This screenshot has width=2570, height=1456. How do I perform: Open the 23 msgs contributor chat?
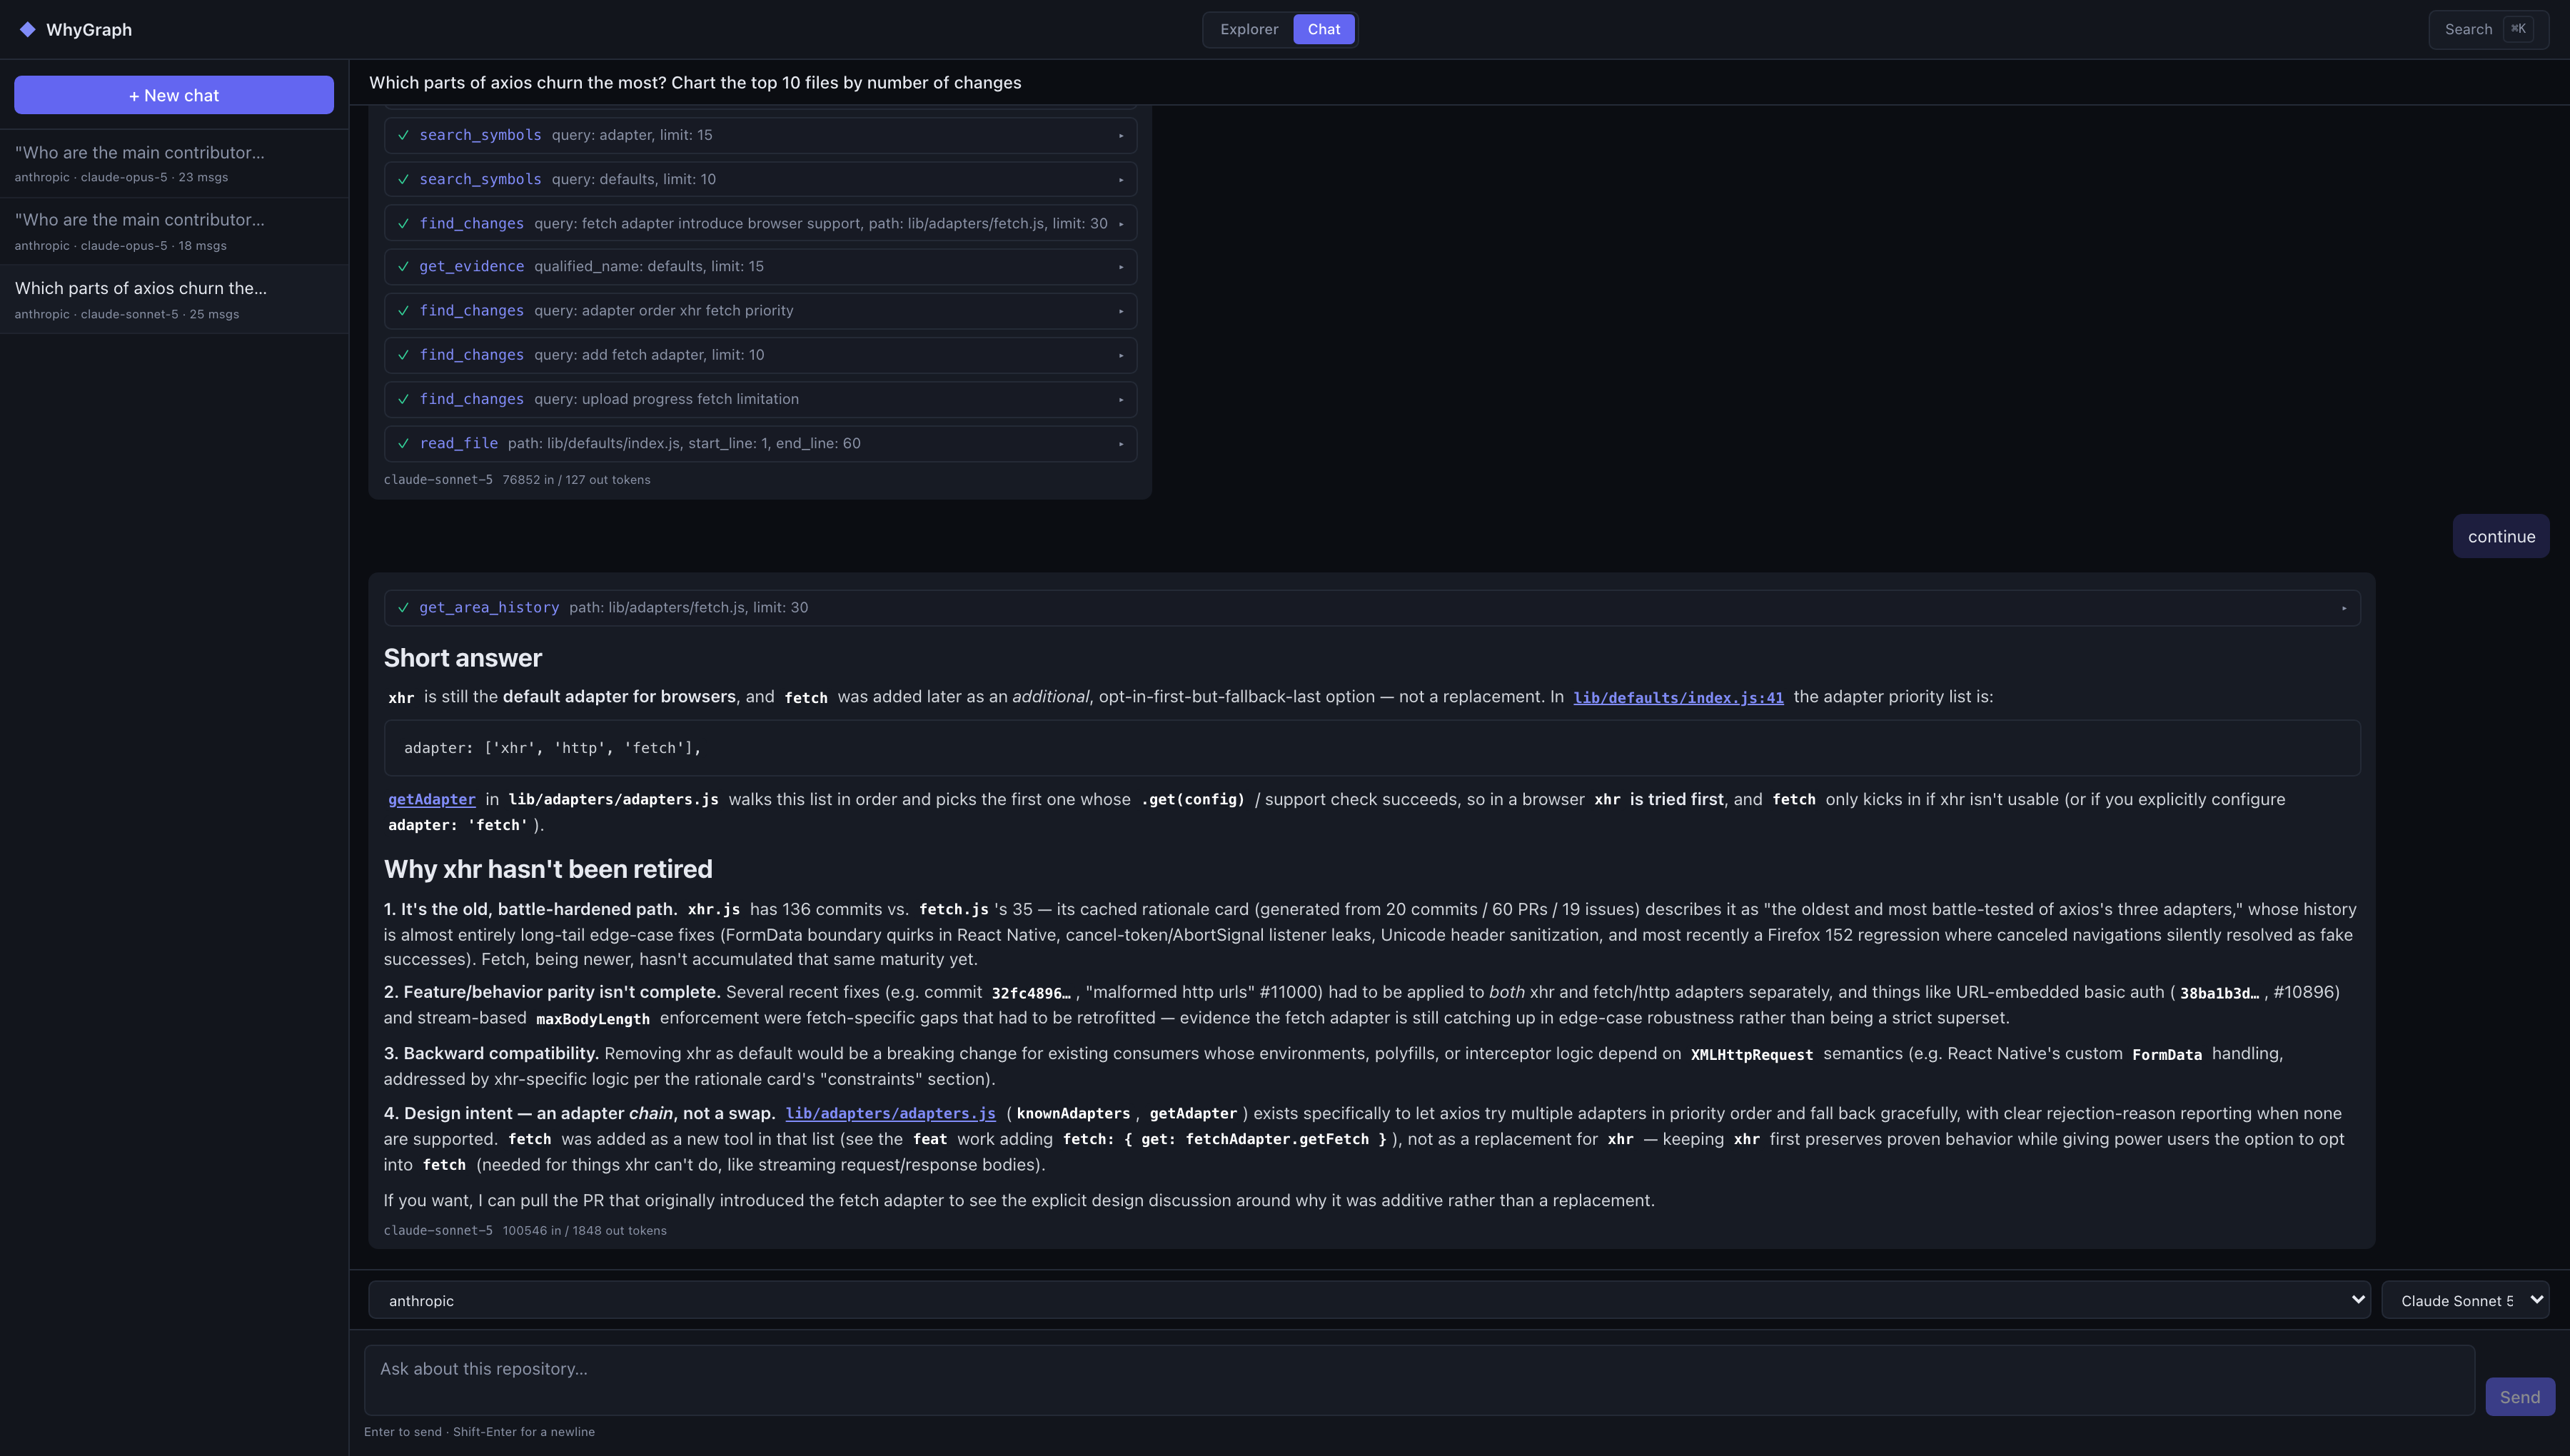pyautogui.click(x=174, y=163)
